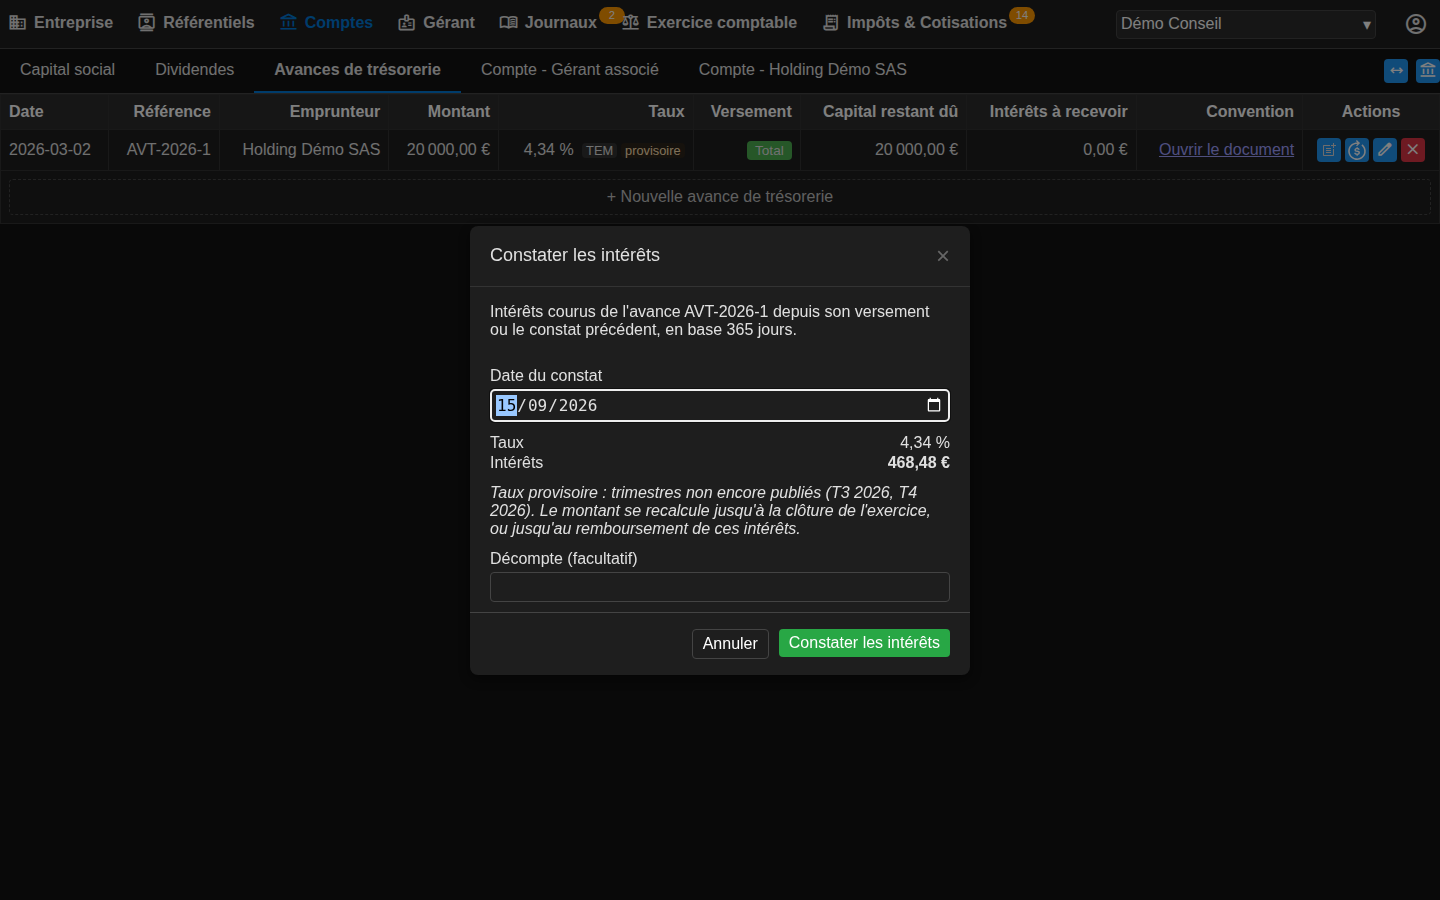The height and width of the screenshot is (900, 1440).
Task: Click the blue horizontal arrows icon
Action: [1396, 71]
